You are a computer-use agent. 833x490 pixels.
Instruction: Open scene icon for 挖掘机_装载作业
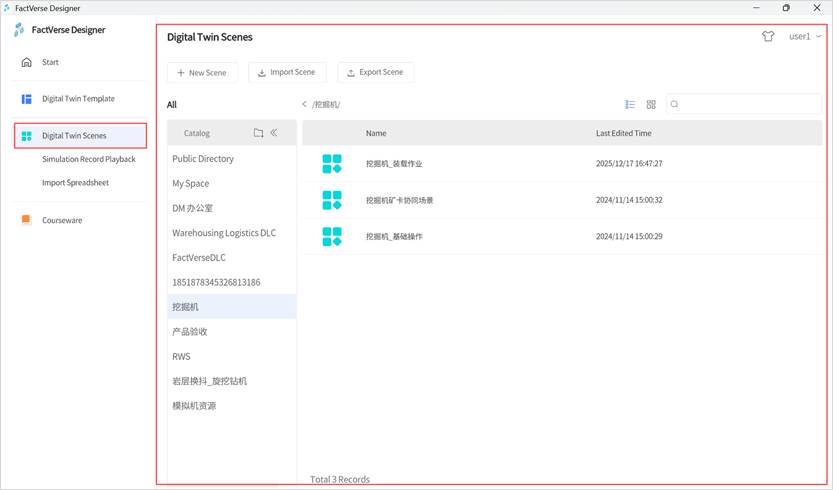[x=332, y=164]
